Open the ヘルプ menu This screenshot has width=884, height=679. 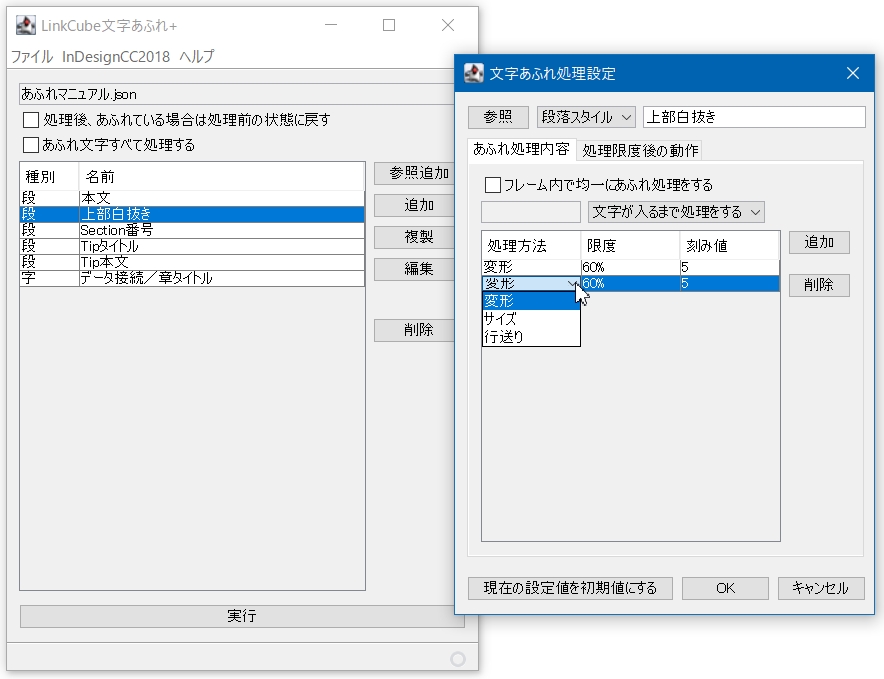coord(196,57)
